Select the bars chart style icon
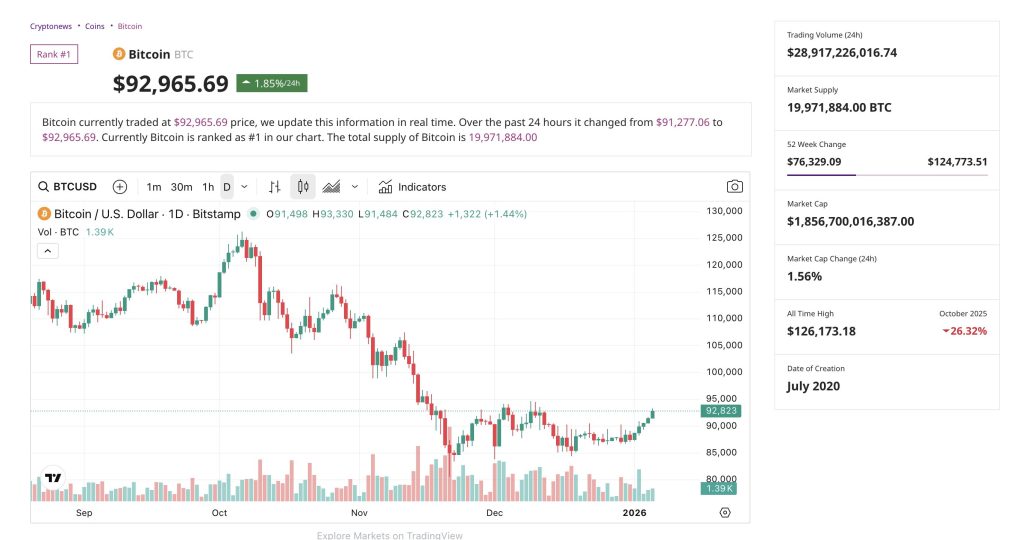The image size is (1024, 540). (x=275, y=187)
